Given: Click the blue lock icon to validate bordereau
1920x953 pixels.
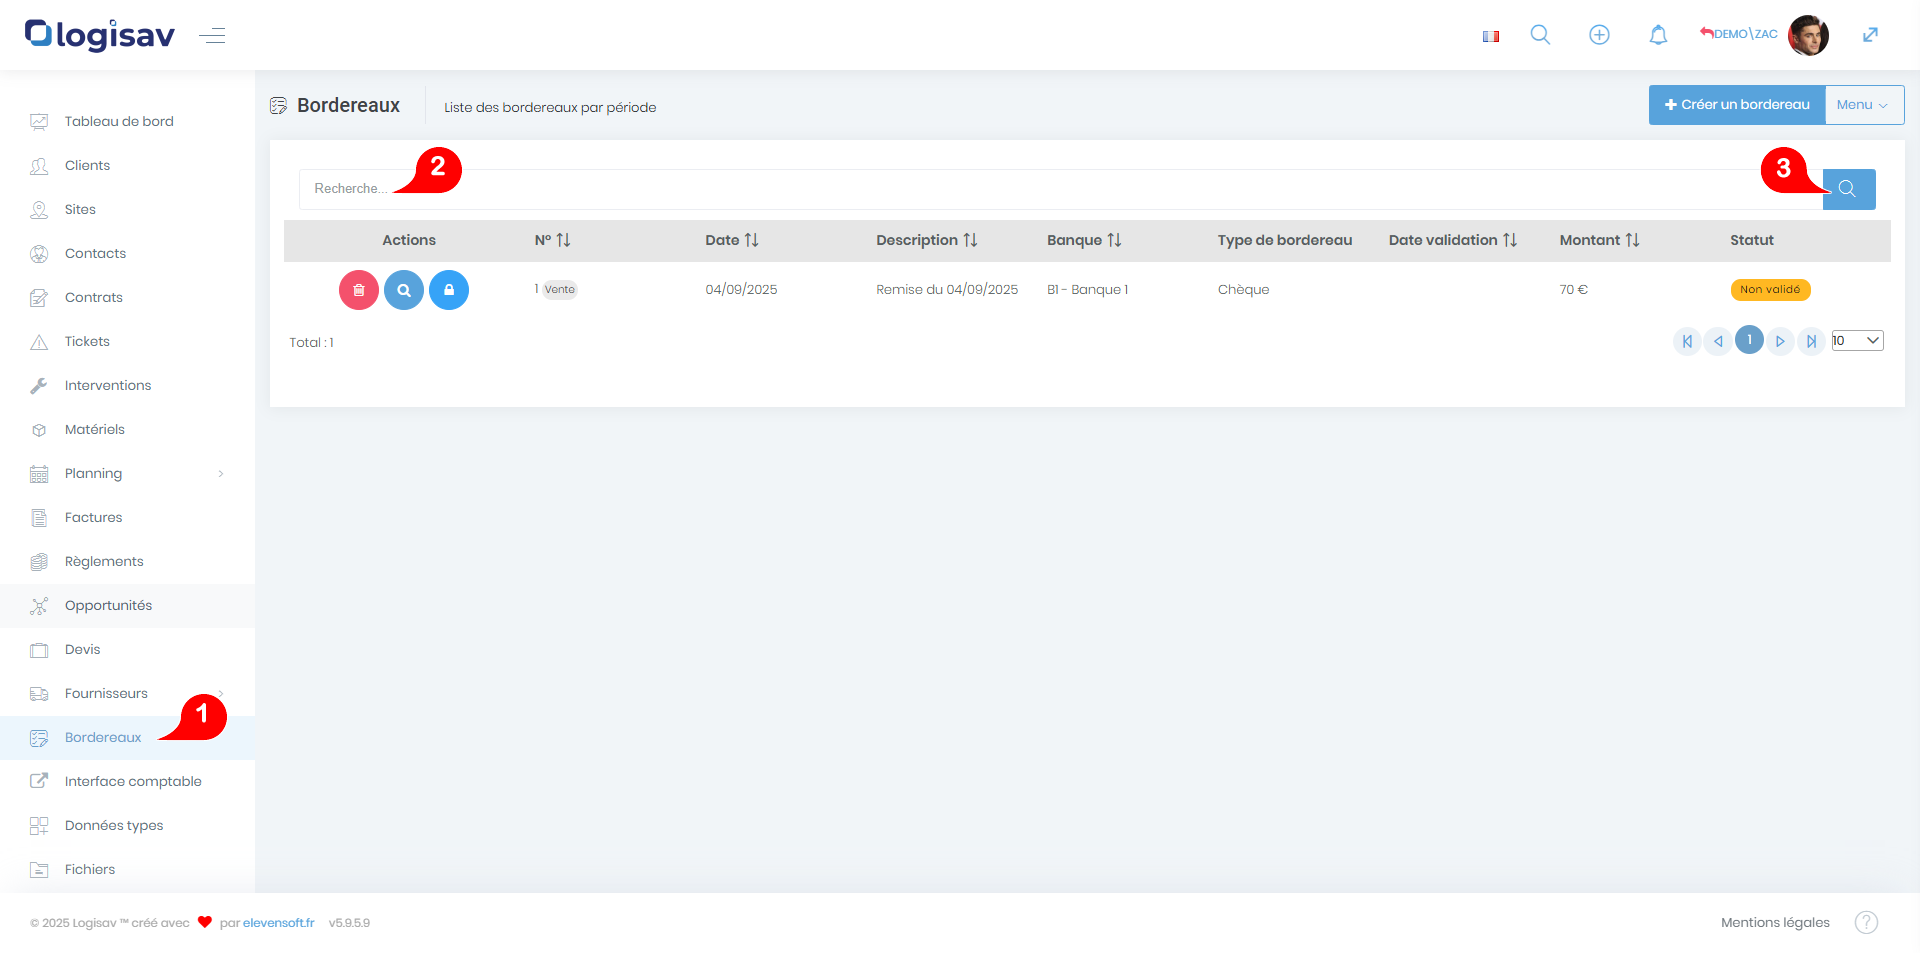Looking at the screenshot, I should click(449, 290).
